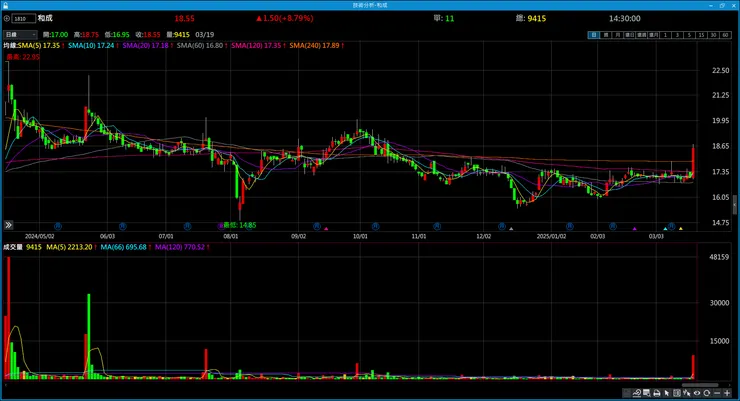Screen dimensions: 740x401
Task: Open the chart drawing/trend line tool icon
Action: 637,393
